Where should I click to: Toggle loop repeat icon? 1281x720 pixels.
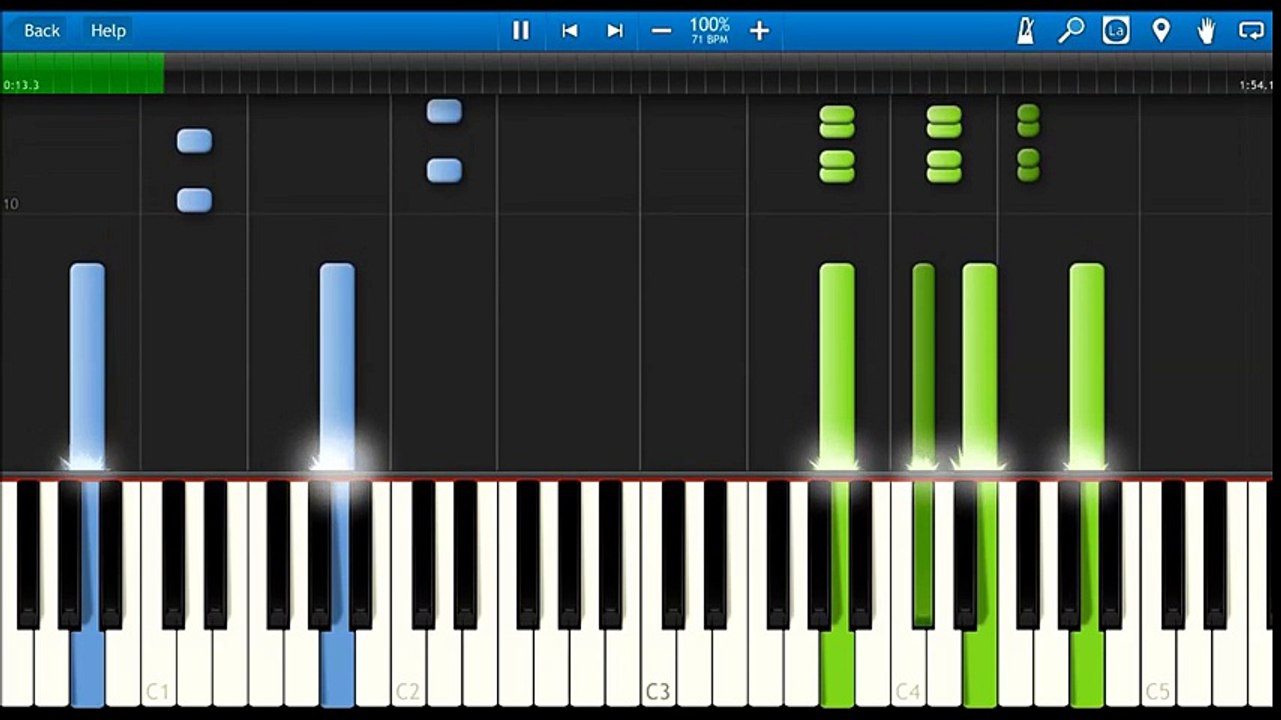click(1251, 31)
